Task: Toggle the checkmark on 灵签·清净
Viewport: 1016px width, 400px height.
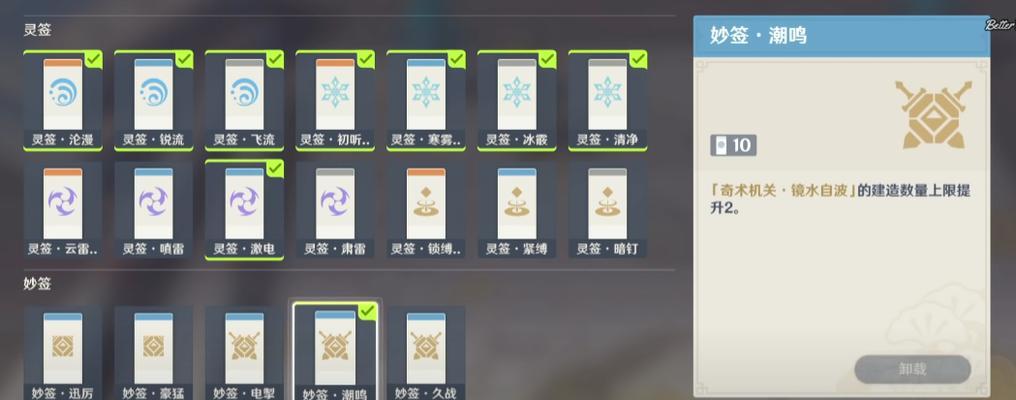Action: click(x=638, y=59)
